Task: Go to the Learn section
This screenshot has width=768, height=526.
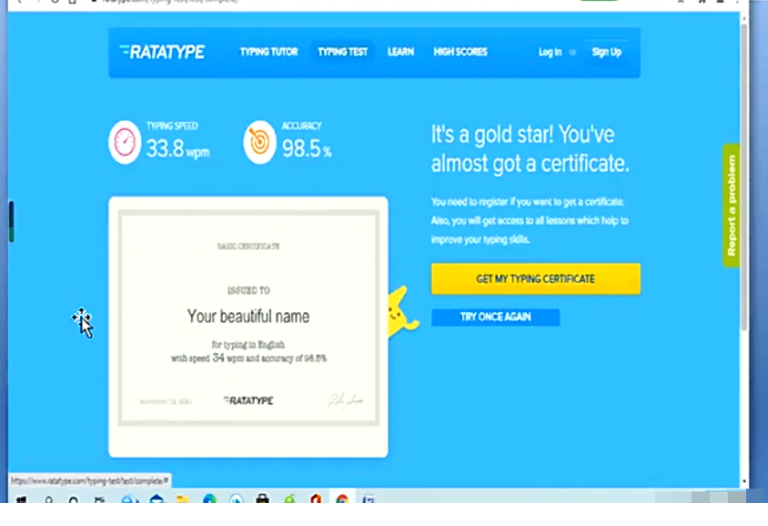Action: point(401,52)
